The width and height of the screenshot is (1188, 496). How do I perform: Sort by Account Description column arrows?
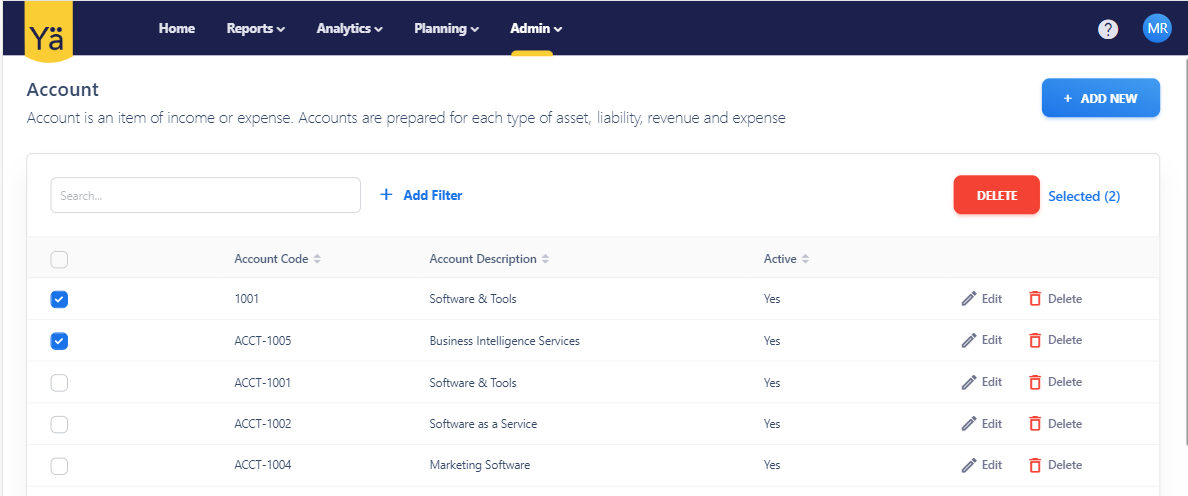click(545, 259)
